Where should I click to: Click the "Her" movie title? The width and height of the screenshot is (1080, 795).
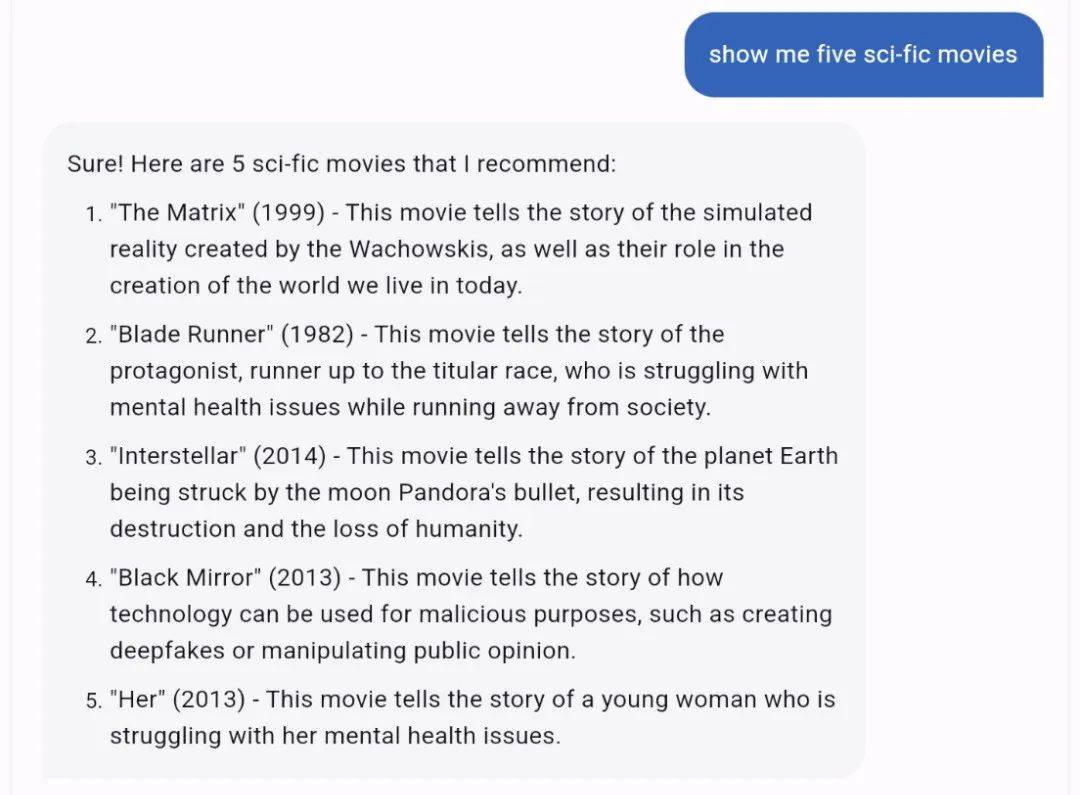(x=137, y=700)
